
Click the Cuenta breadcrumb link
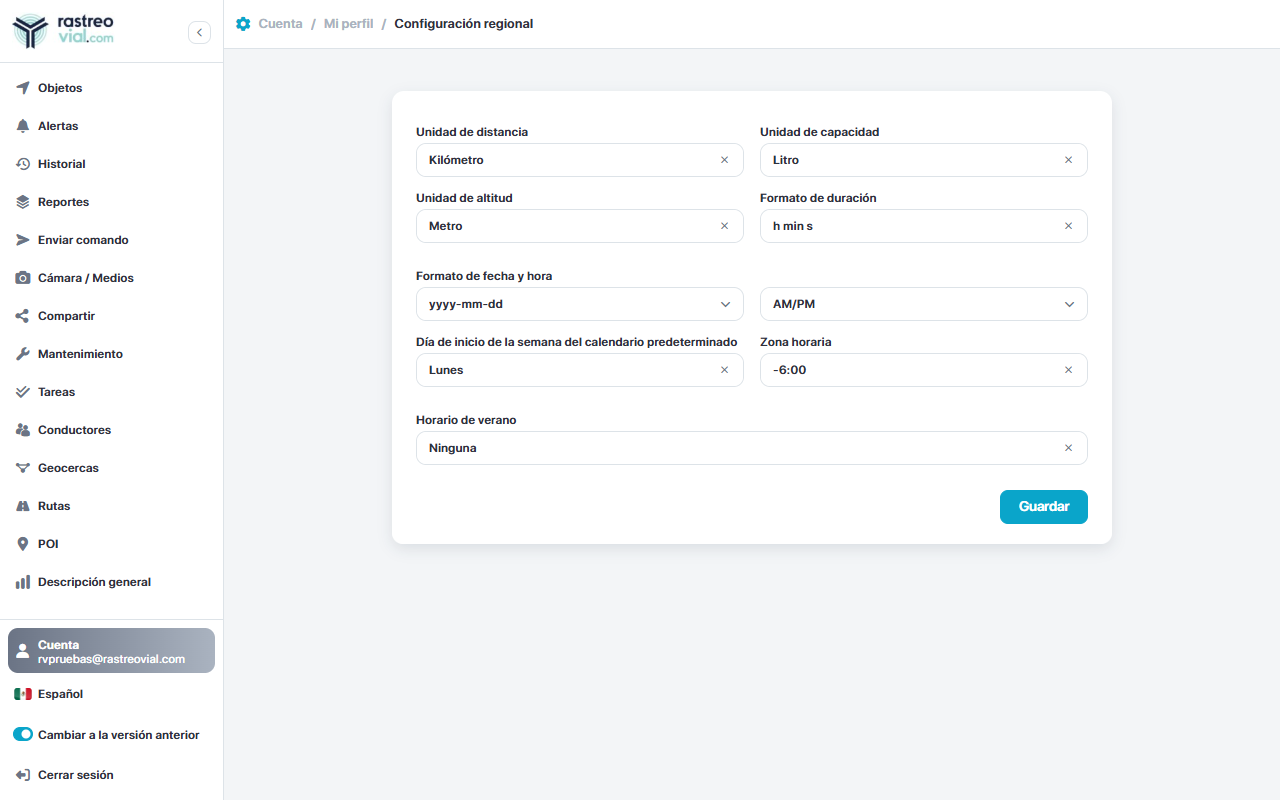coord(280,23)
